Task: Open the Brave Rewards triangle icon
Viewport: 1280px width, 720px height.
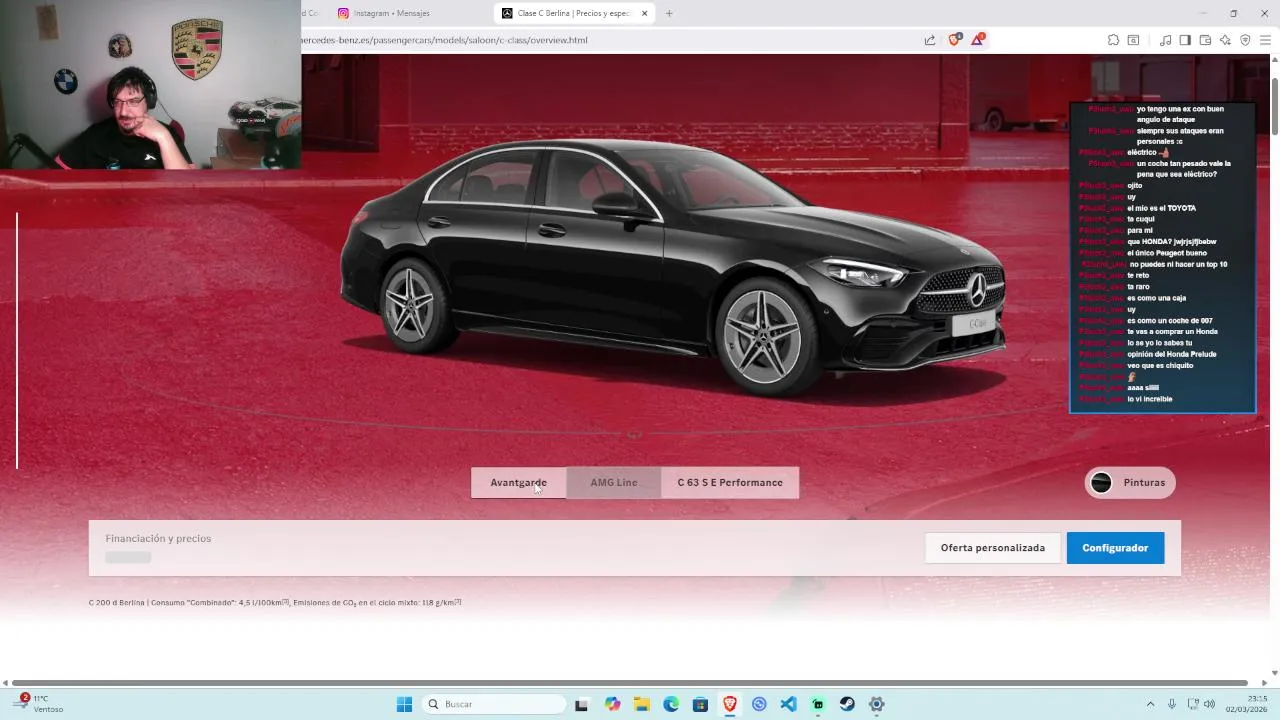Action: click(978, 40)
